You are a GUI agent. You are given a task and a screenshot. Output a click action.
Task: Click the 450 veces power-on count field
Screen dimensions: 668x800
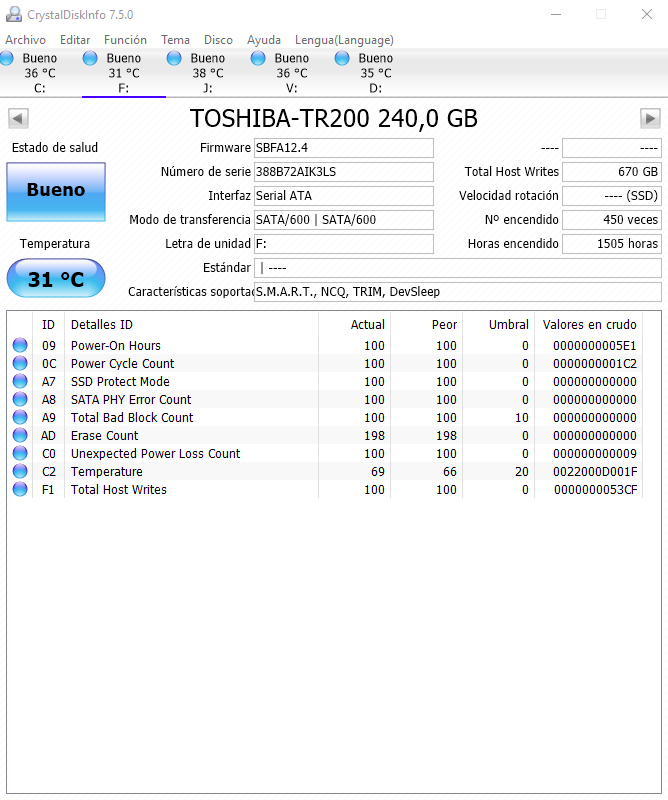tap(612, 220)
